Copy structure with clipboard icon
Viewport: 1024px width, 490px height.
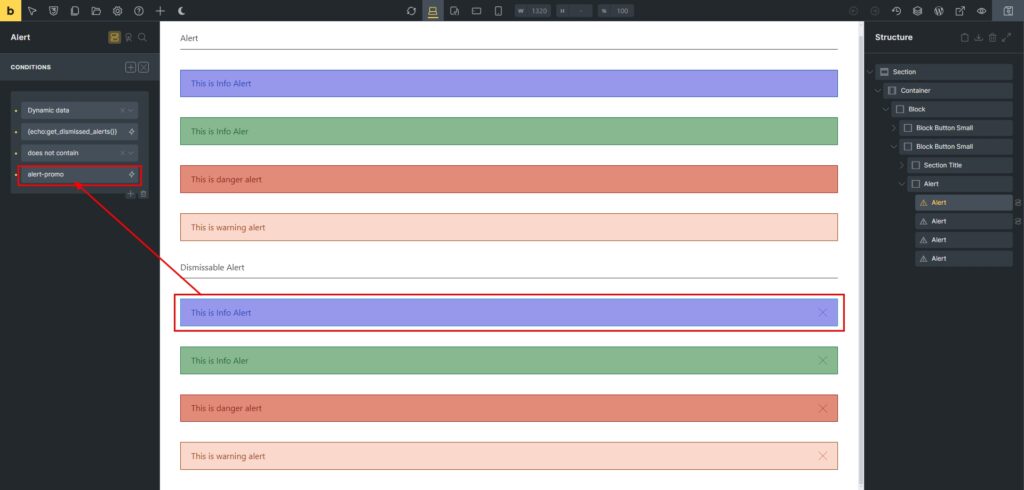click(965, 38)
